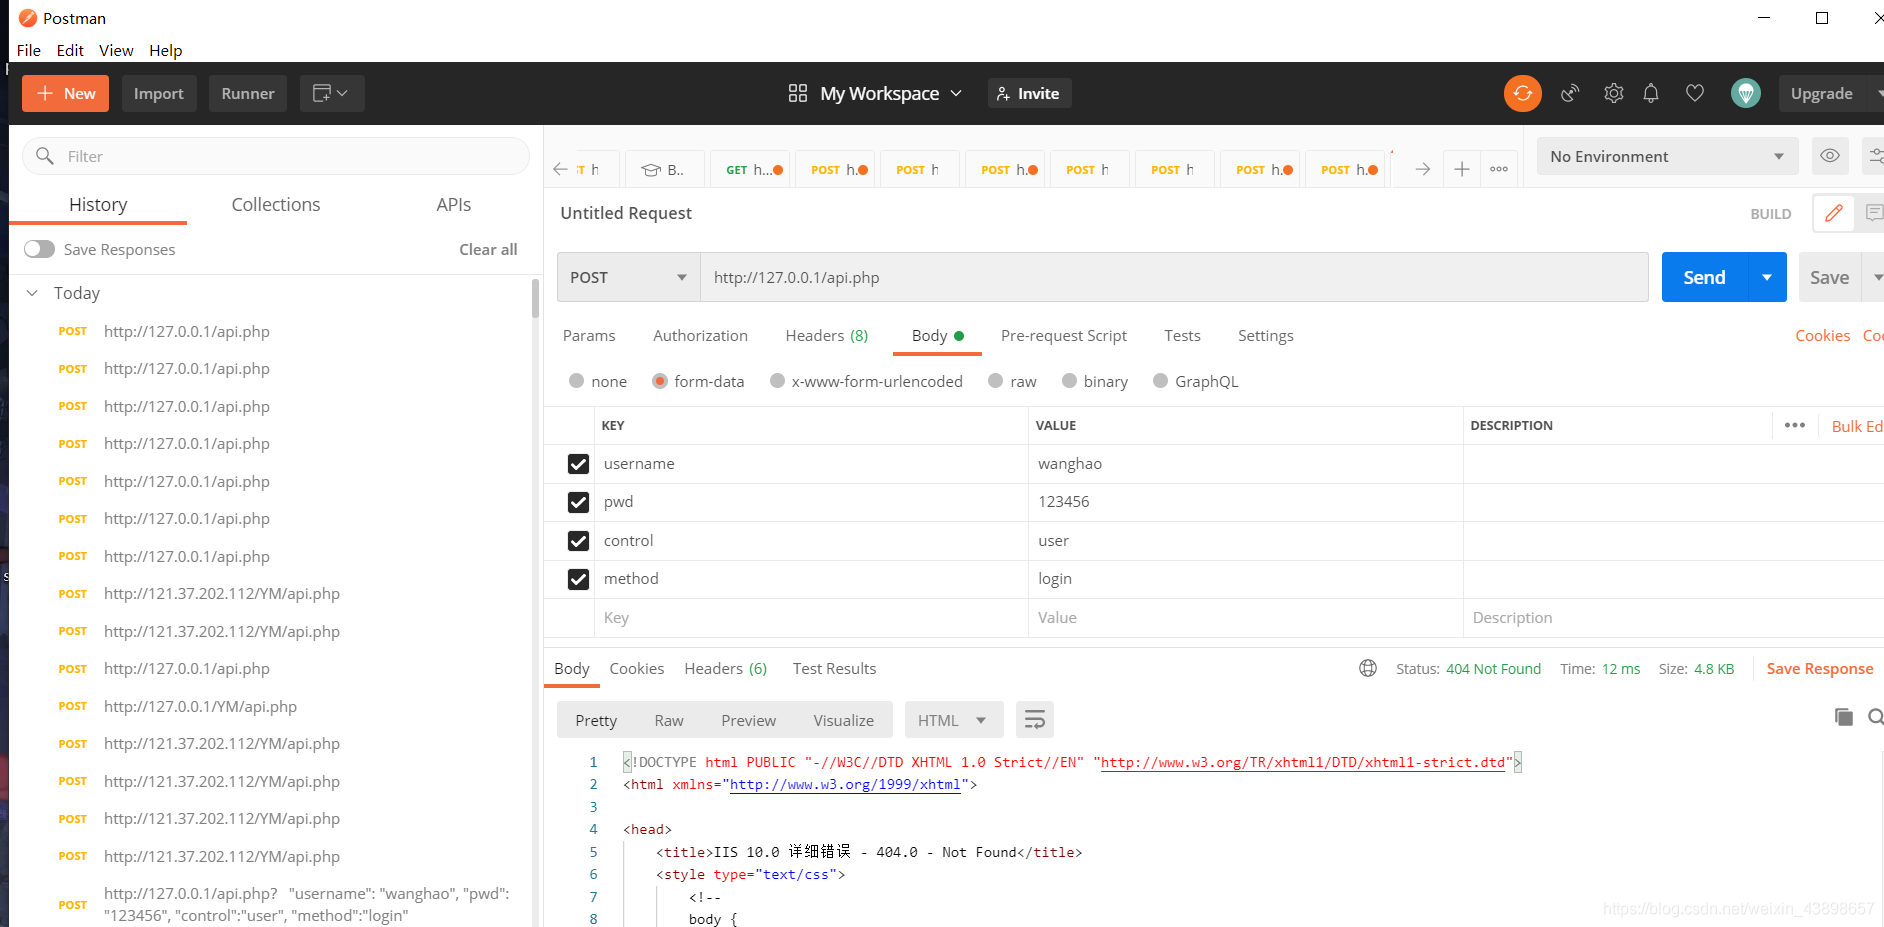Click the Filter search magnifier icon
Screen dimensions: 1884x927
coord(45,156)
